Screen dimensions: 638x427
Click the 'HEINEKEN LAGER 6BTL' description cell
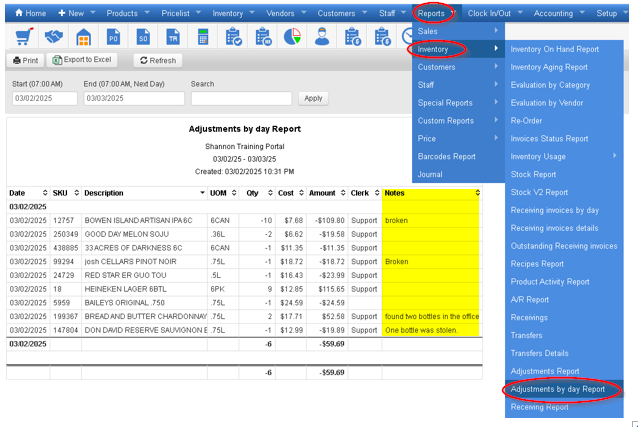pos(144,289)
